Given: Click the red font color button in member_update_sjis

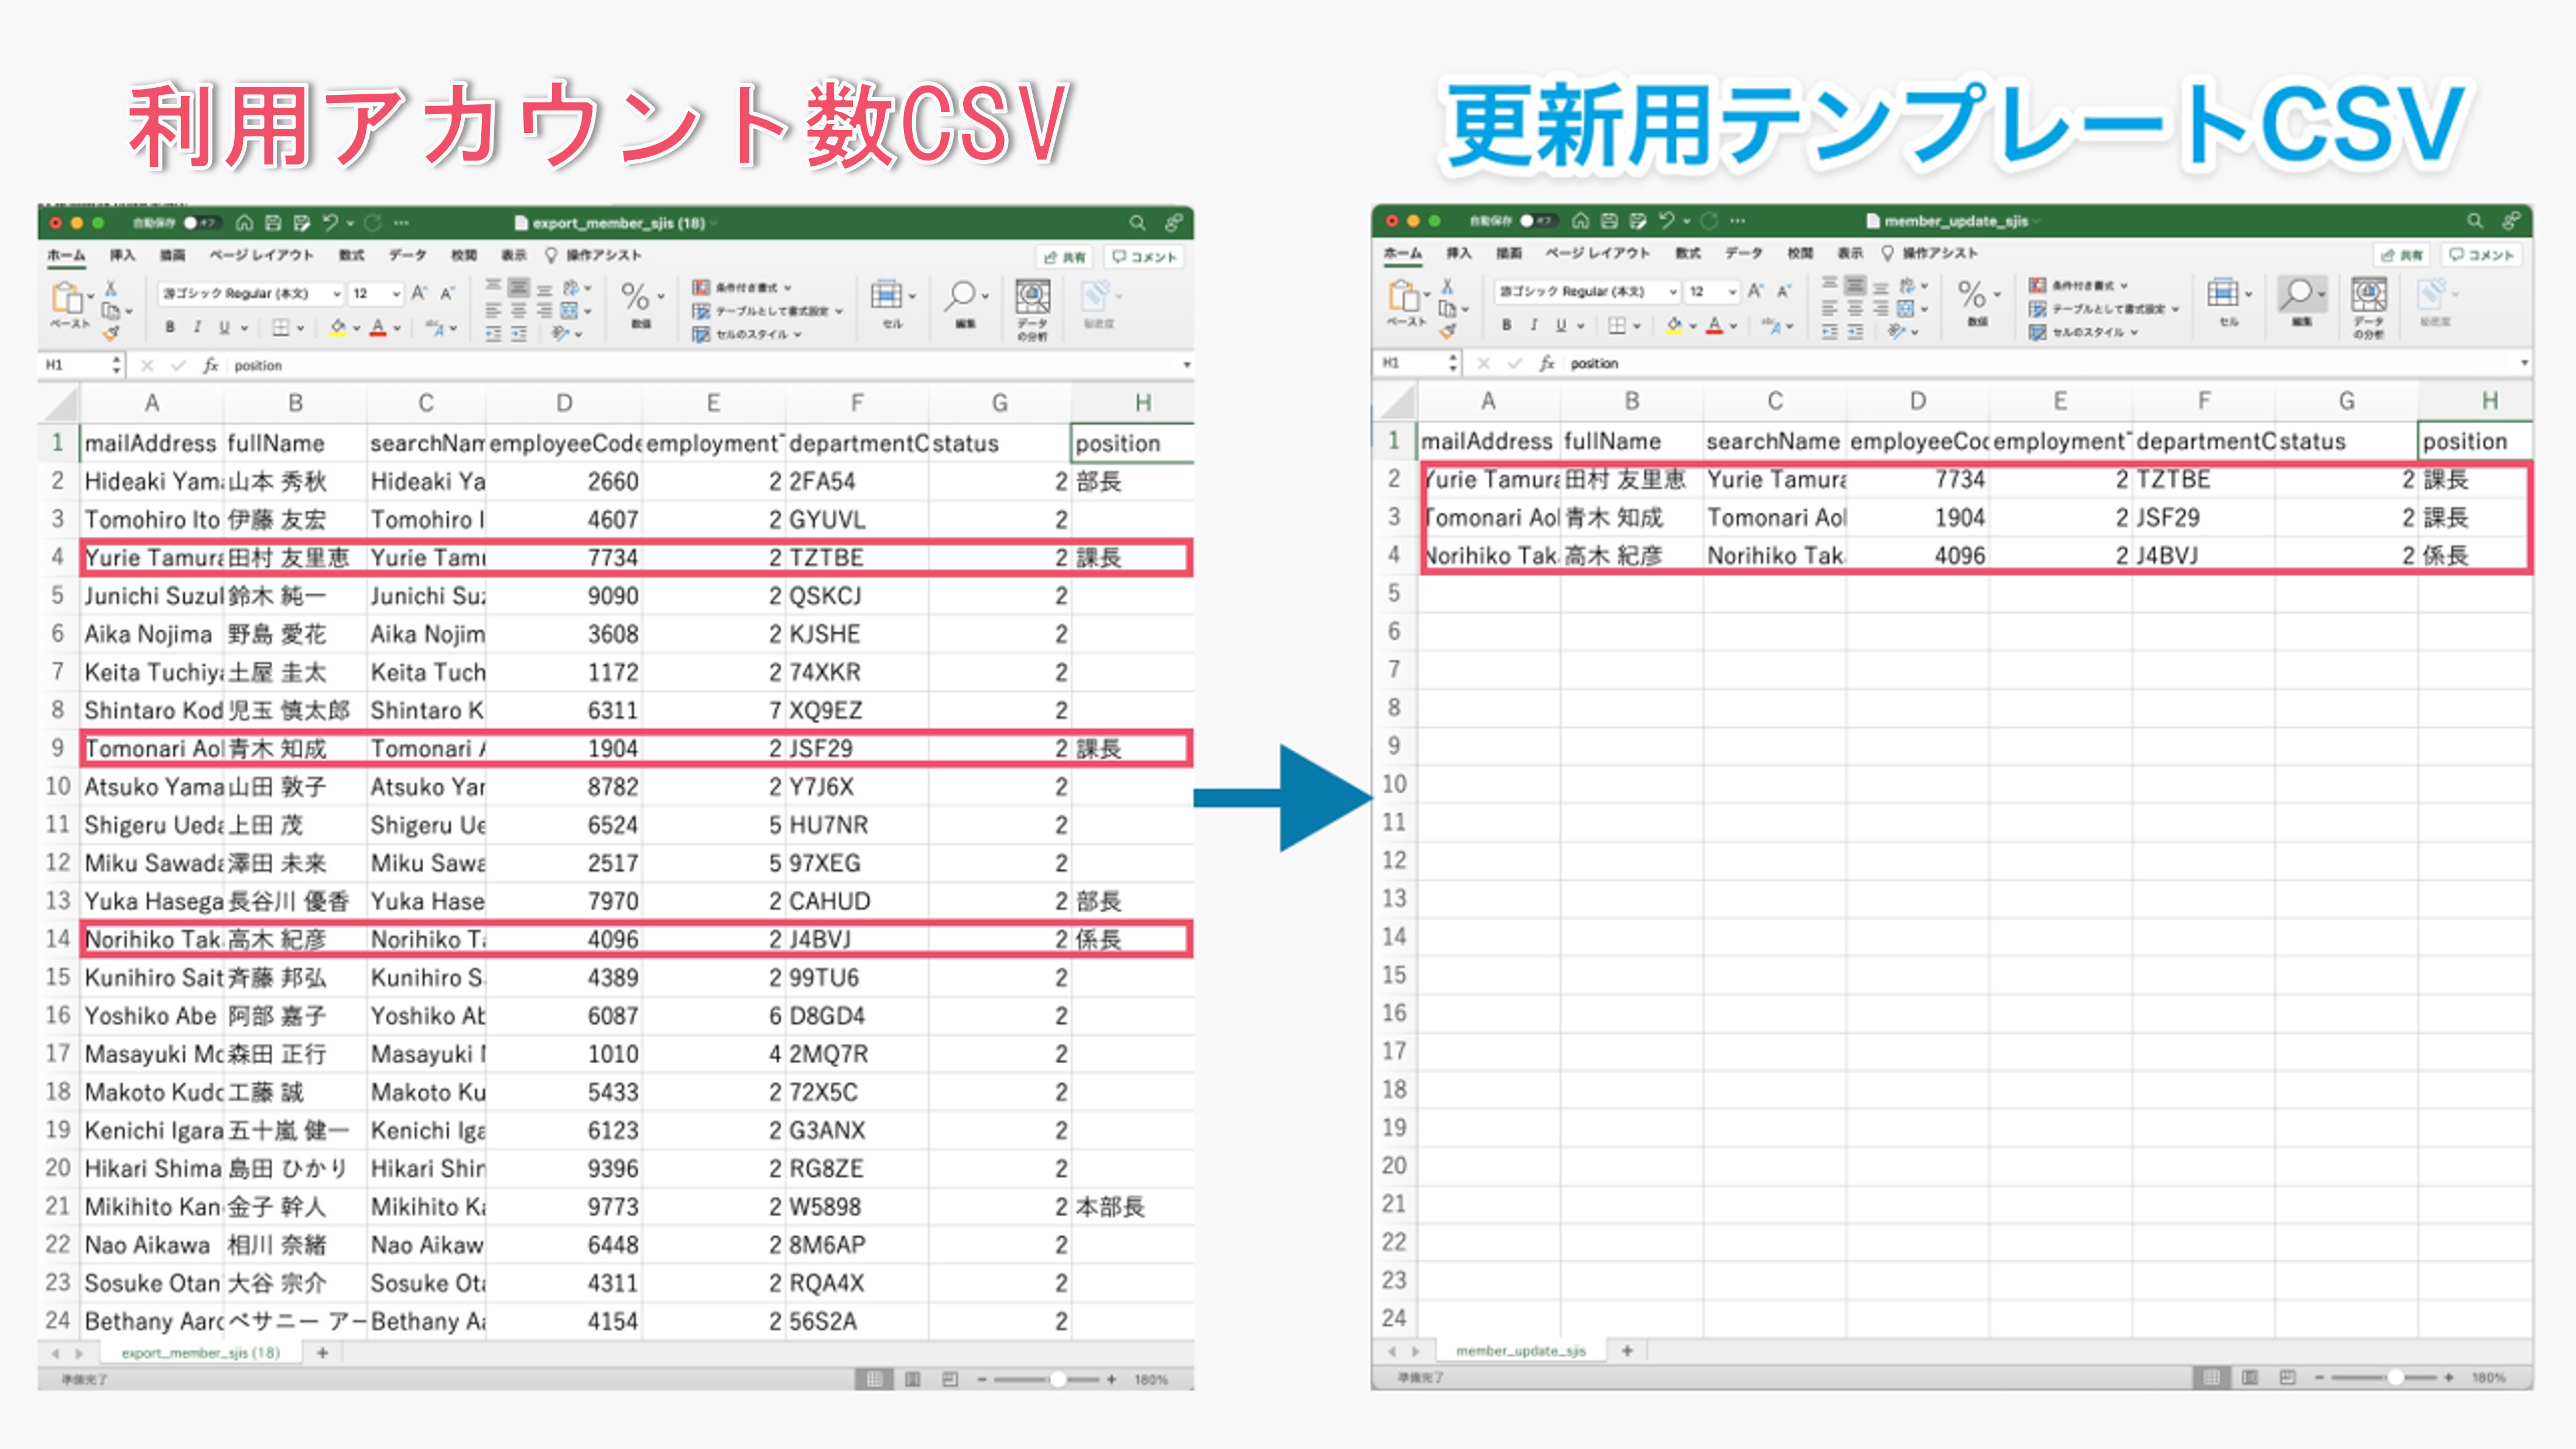Looking at the screenshot, I should point(1714,325).
